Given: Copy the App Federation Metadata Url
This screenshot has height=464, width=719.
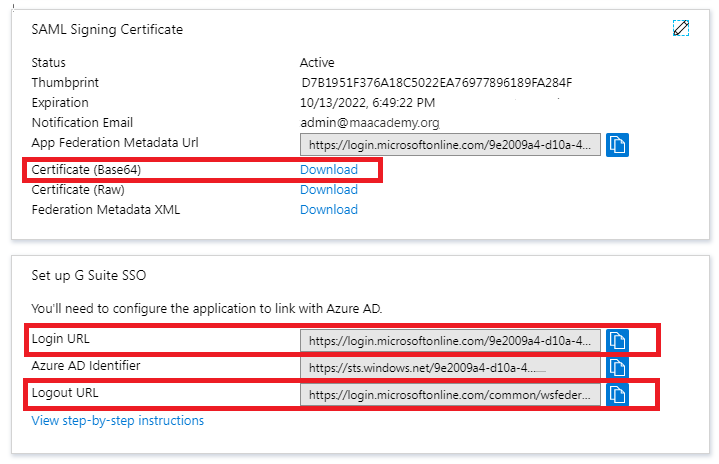Looking at the screenshot, I should (617, 145).
